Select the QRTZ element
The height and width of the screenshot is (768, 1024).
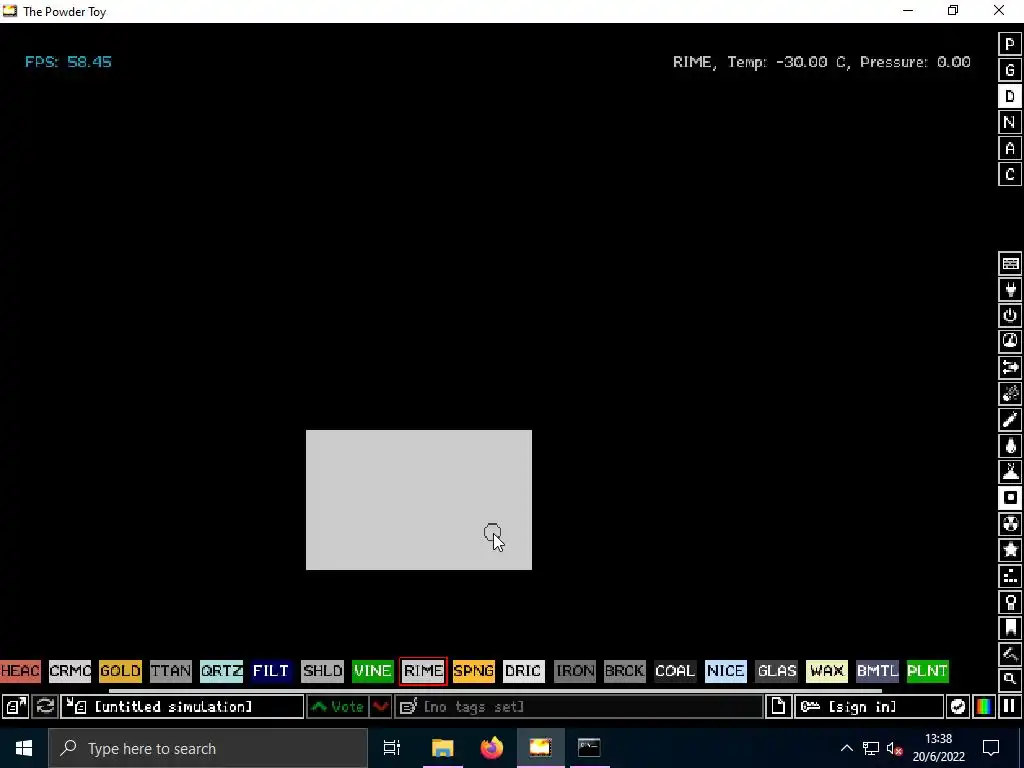tap(221, 671)
